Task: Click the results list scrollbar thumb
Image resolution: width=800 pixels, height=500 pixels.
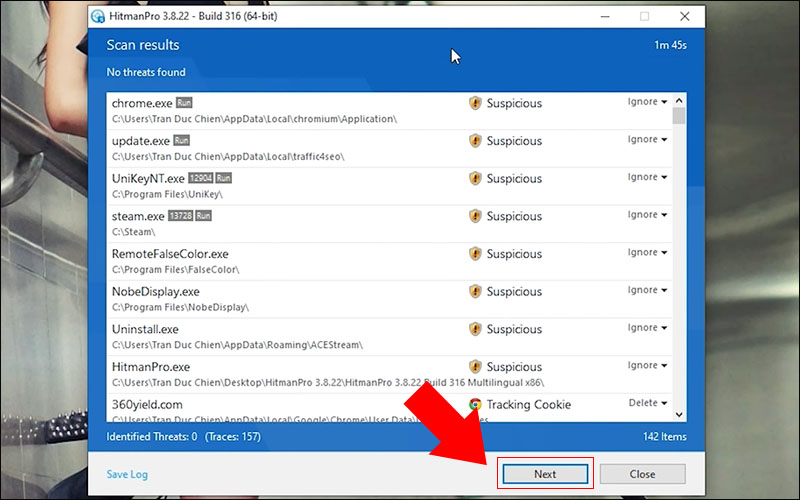Action: pyautogui.click(x=679, y=116)
